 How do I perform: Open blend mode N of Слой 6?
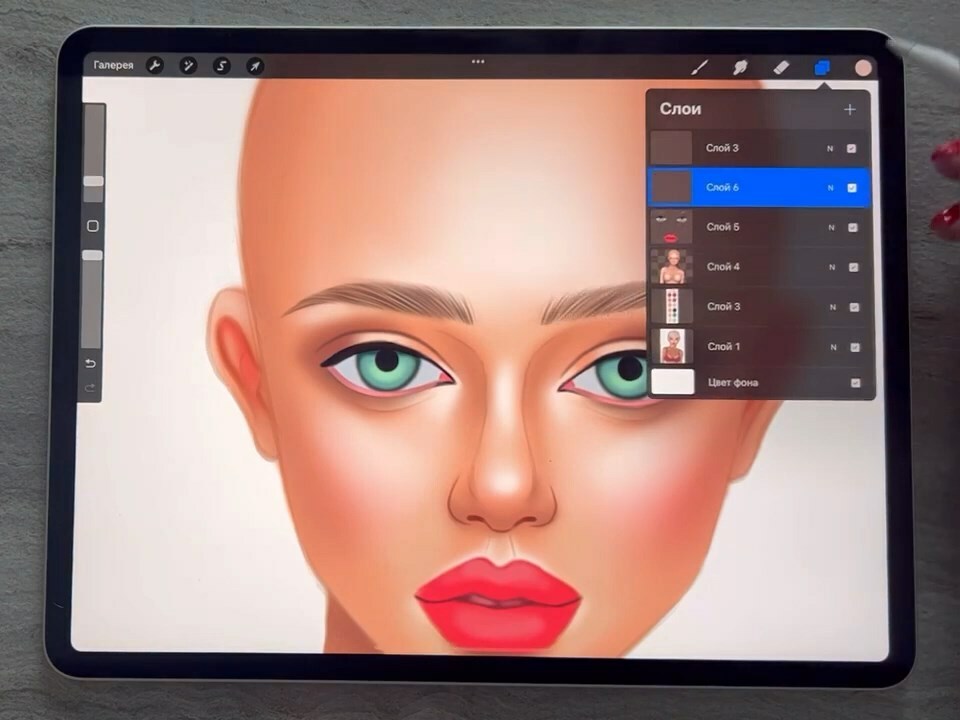pos(831,188)
